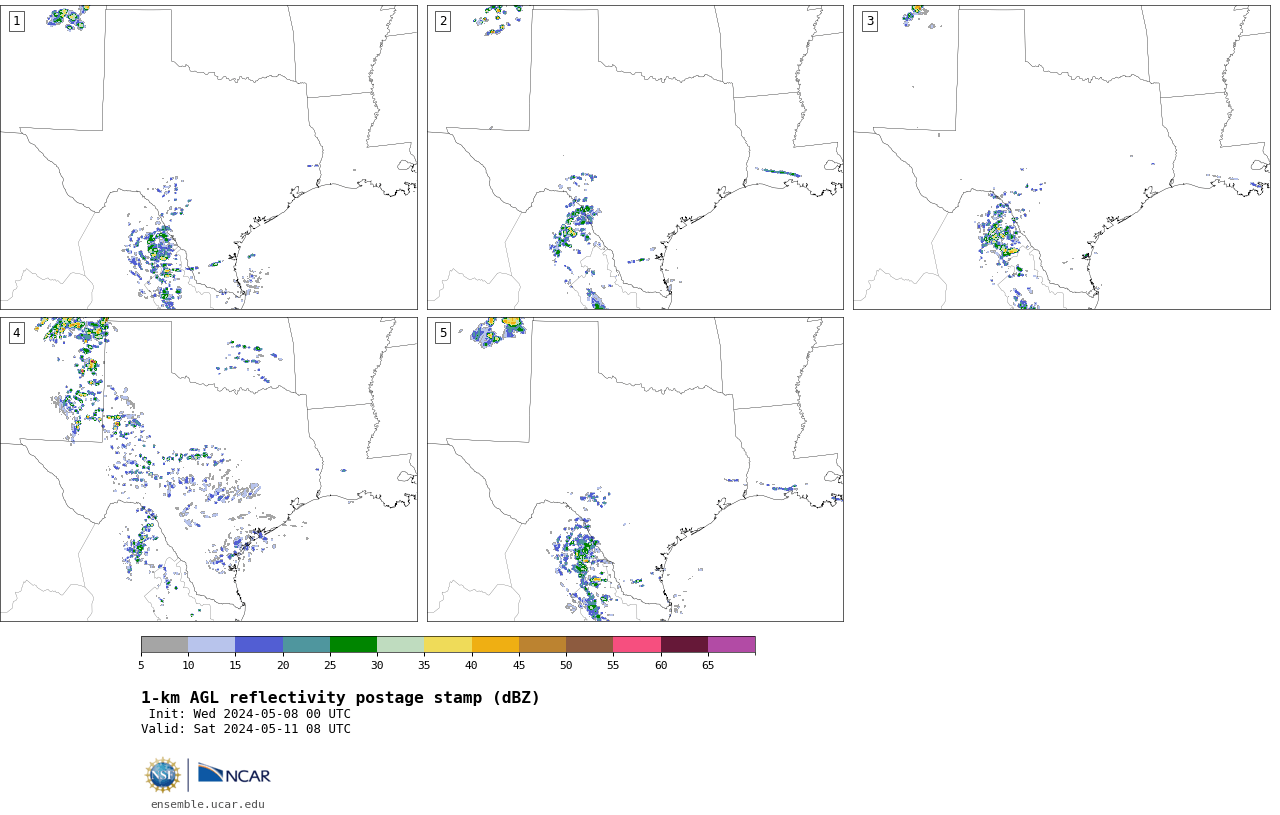Click the colorbar tick label 50

coord(566,665)
